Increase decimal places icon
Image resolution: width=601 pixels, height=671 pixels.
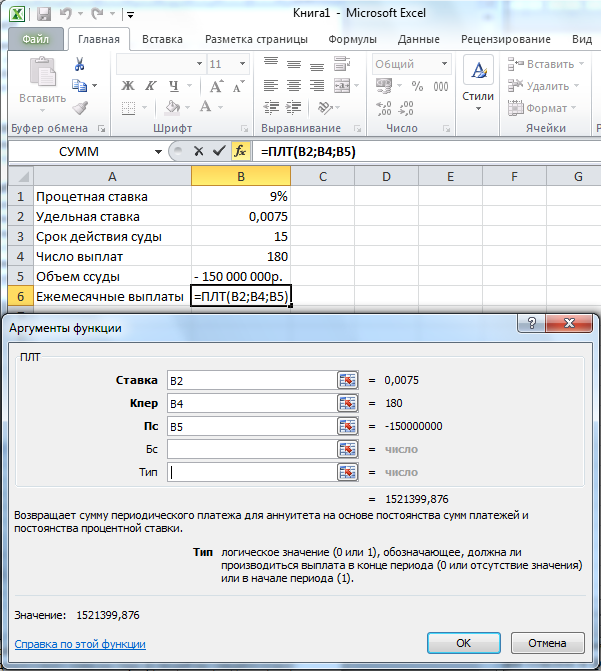tap(384, 108)
